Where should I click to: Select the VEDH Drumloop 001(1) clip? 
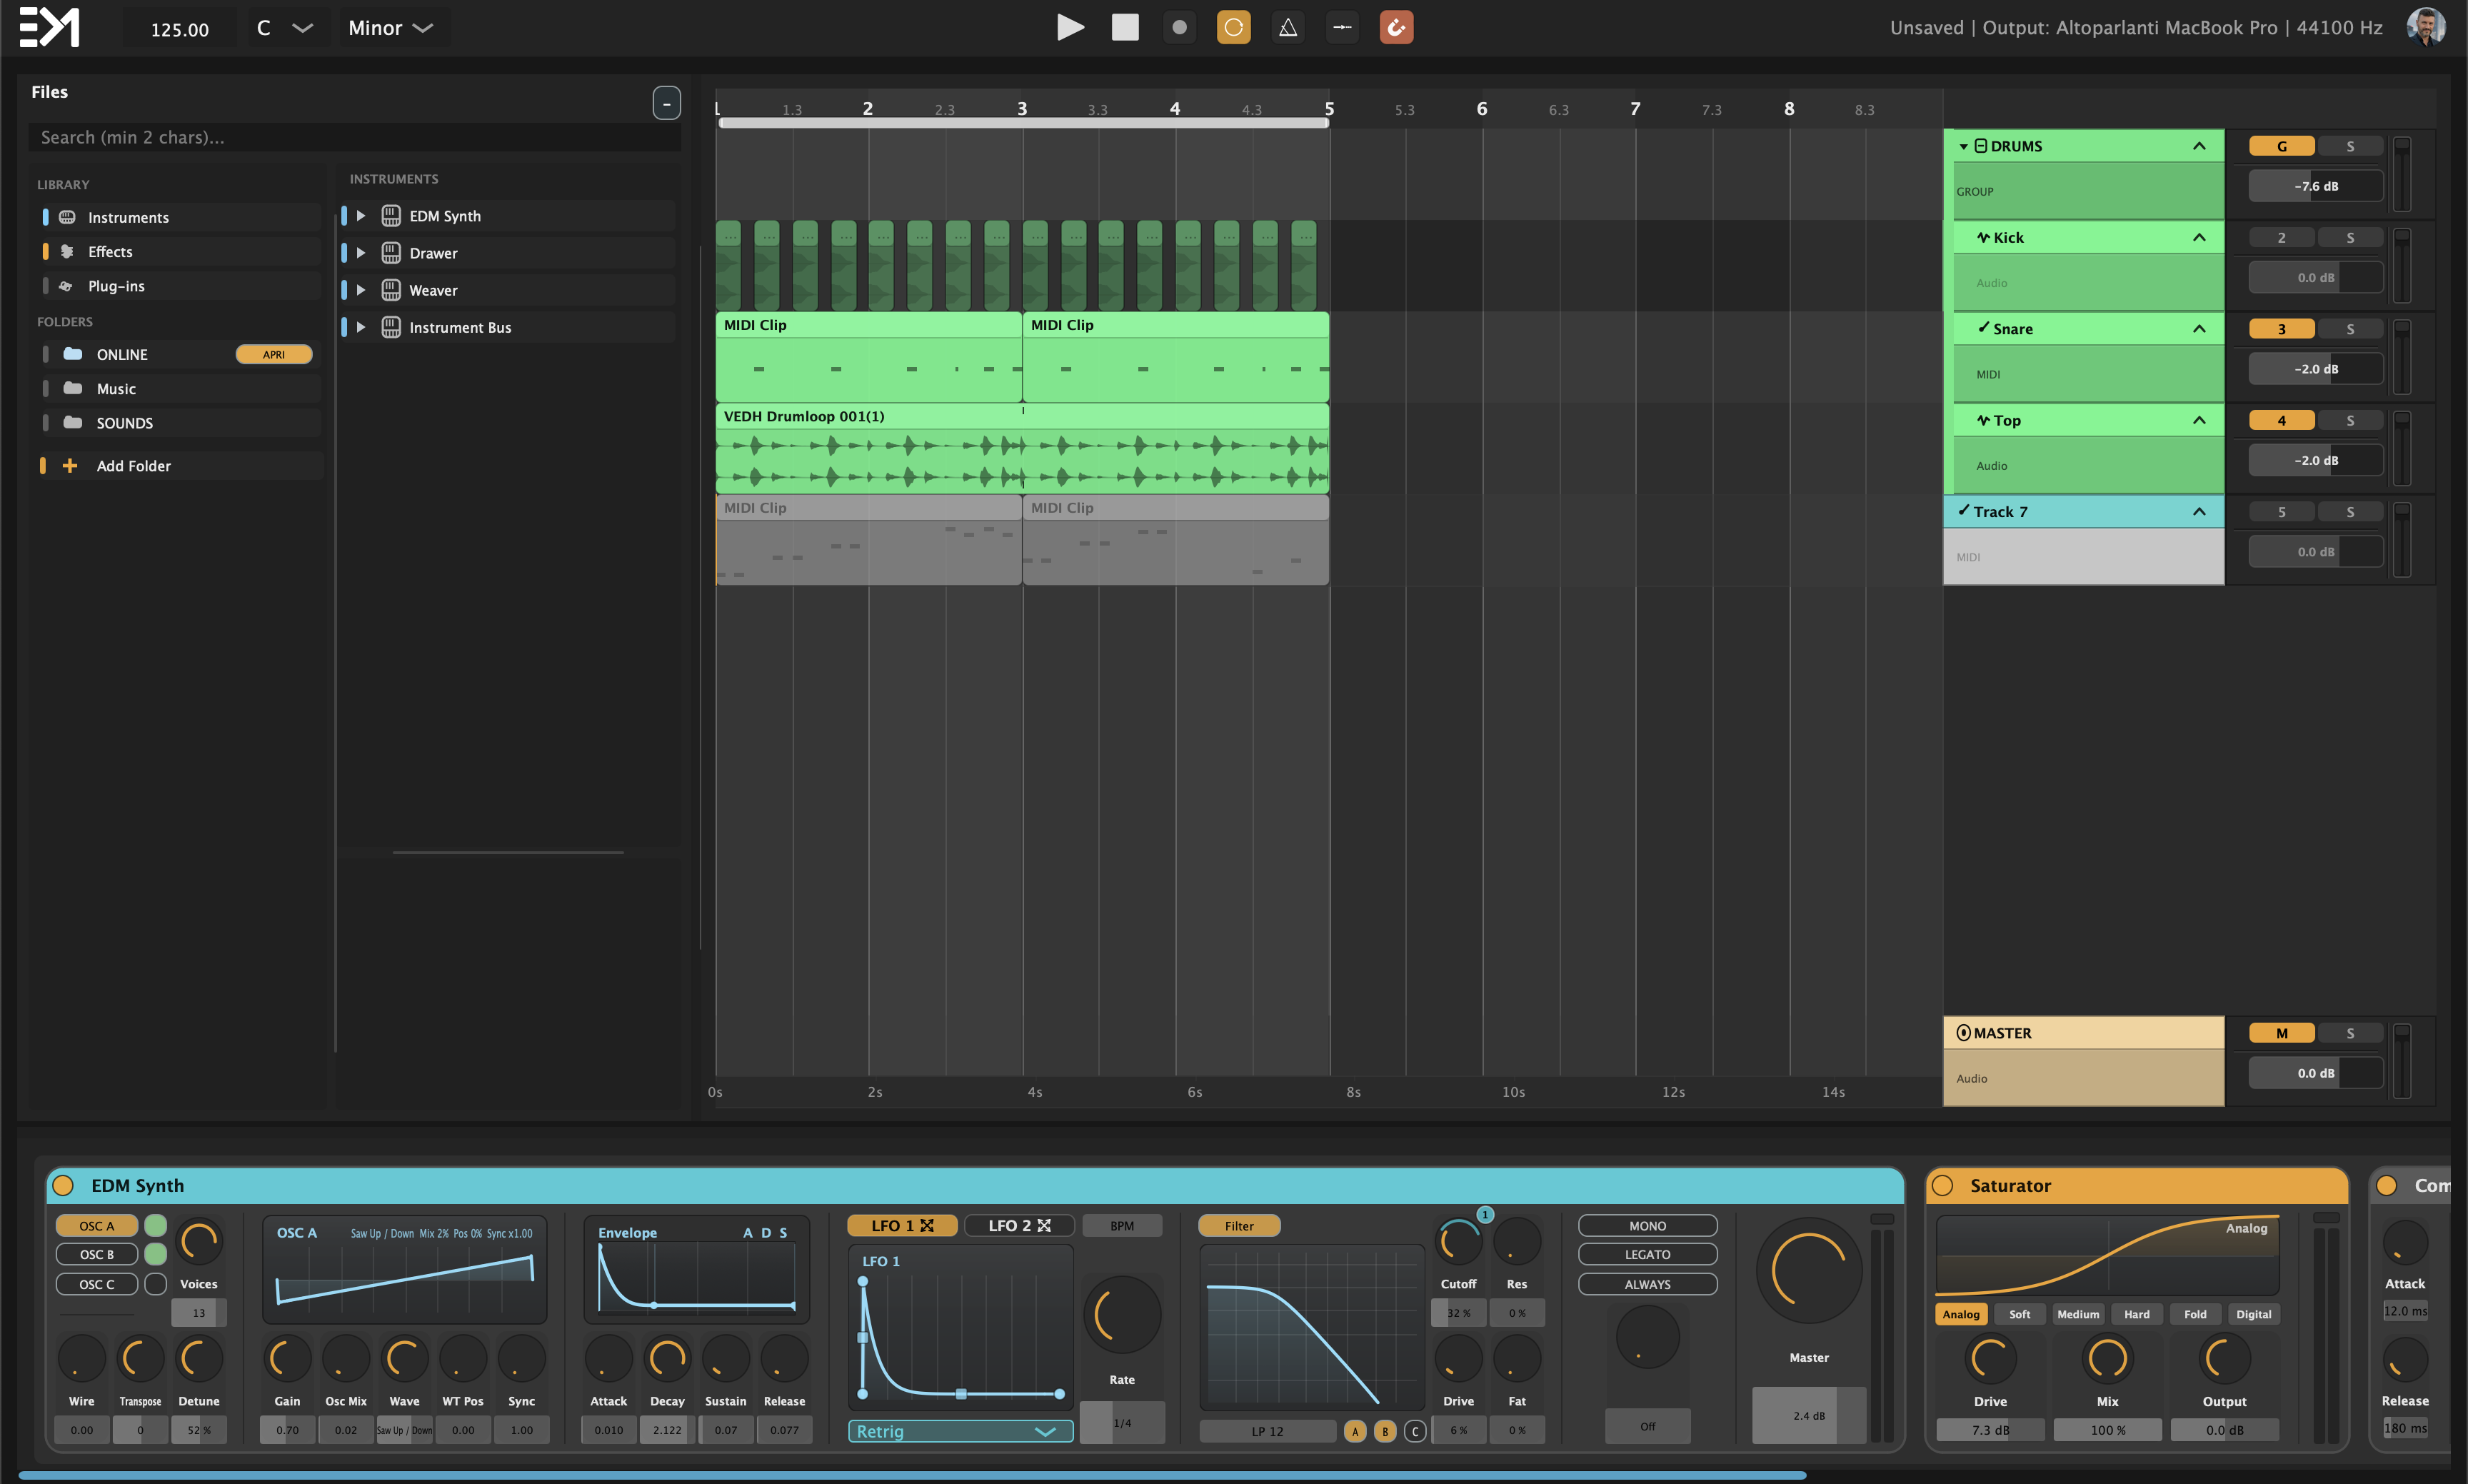[1022, 448]
